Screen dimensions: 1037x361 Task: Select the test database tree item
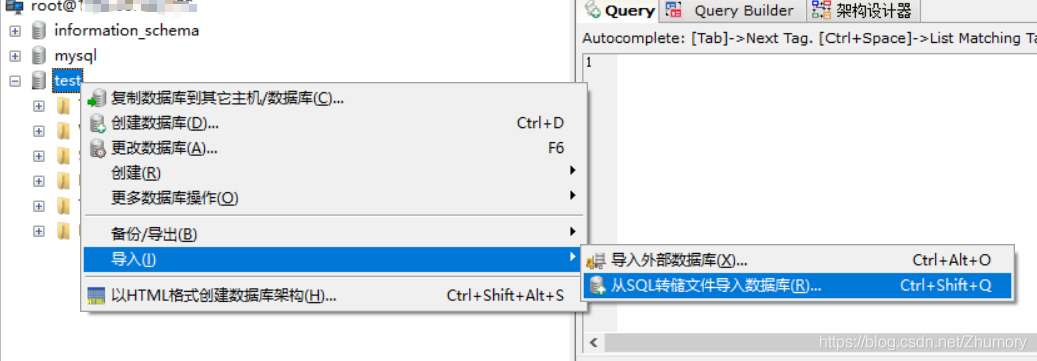point(67,81)
